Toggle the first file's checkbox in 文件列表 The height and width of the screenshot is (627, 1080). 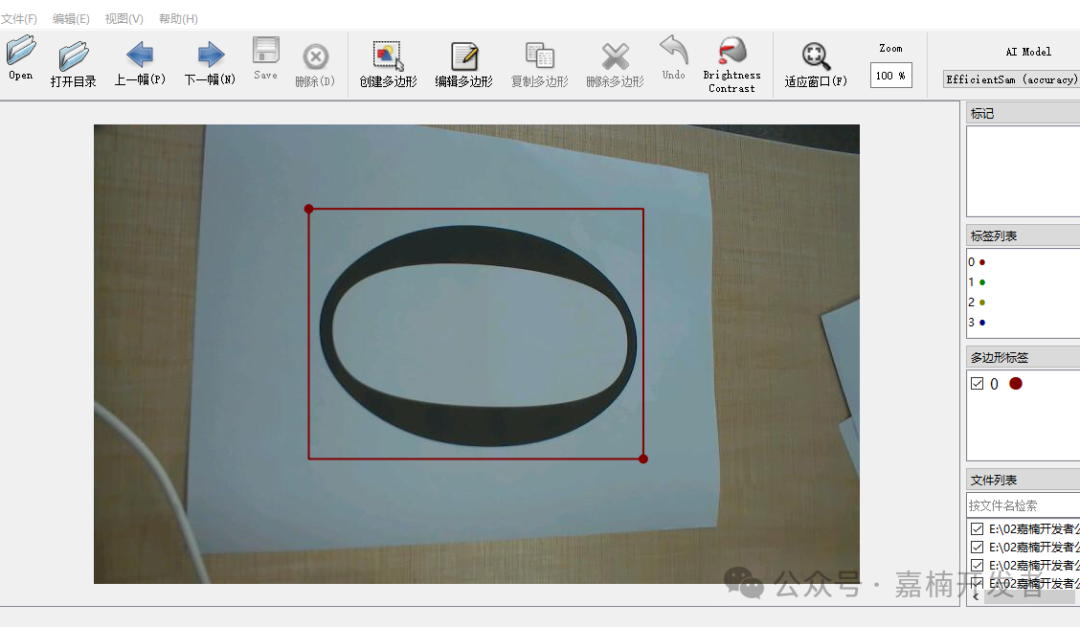coord(977,529)
